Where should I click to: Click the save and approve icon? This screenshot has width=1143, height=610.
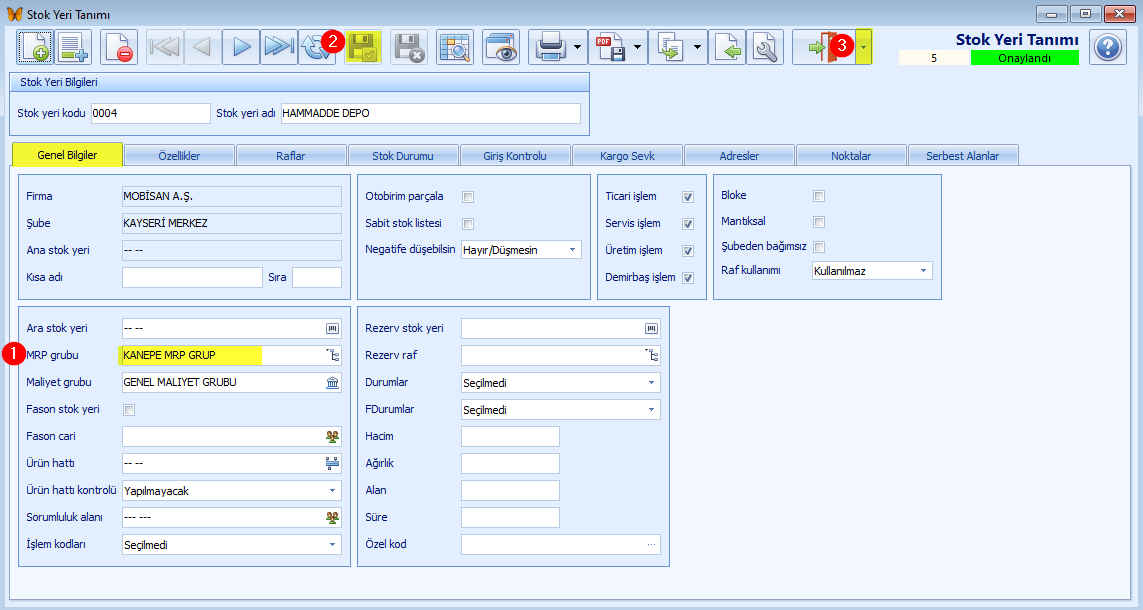(363, 47)
